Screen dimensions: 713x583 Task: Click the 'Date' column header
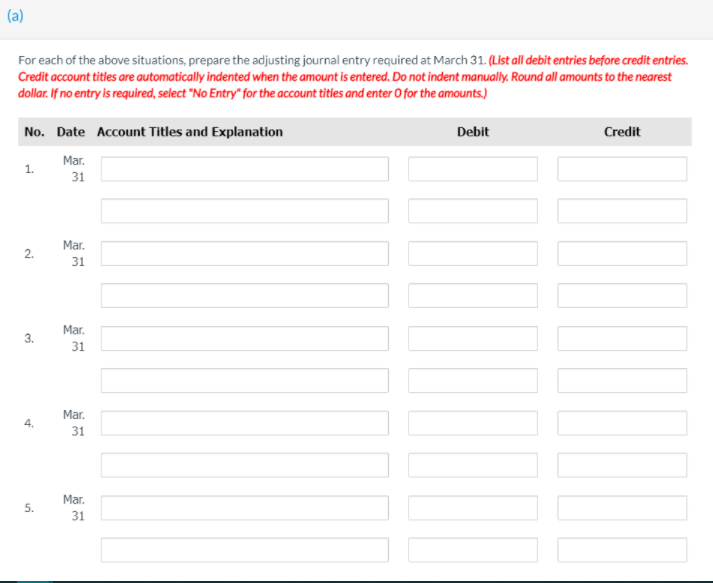tap(70, 132)
